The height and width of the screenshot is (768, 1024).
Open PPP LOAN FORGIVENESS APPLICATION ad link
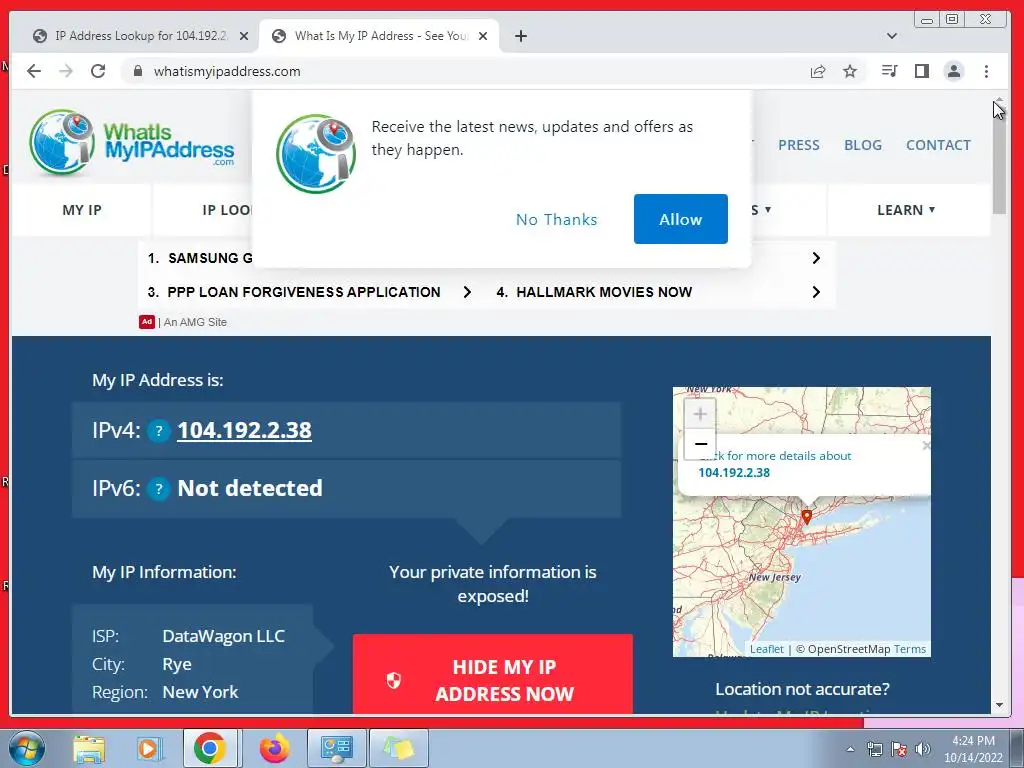(x=304, y=292)
